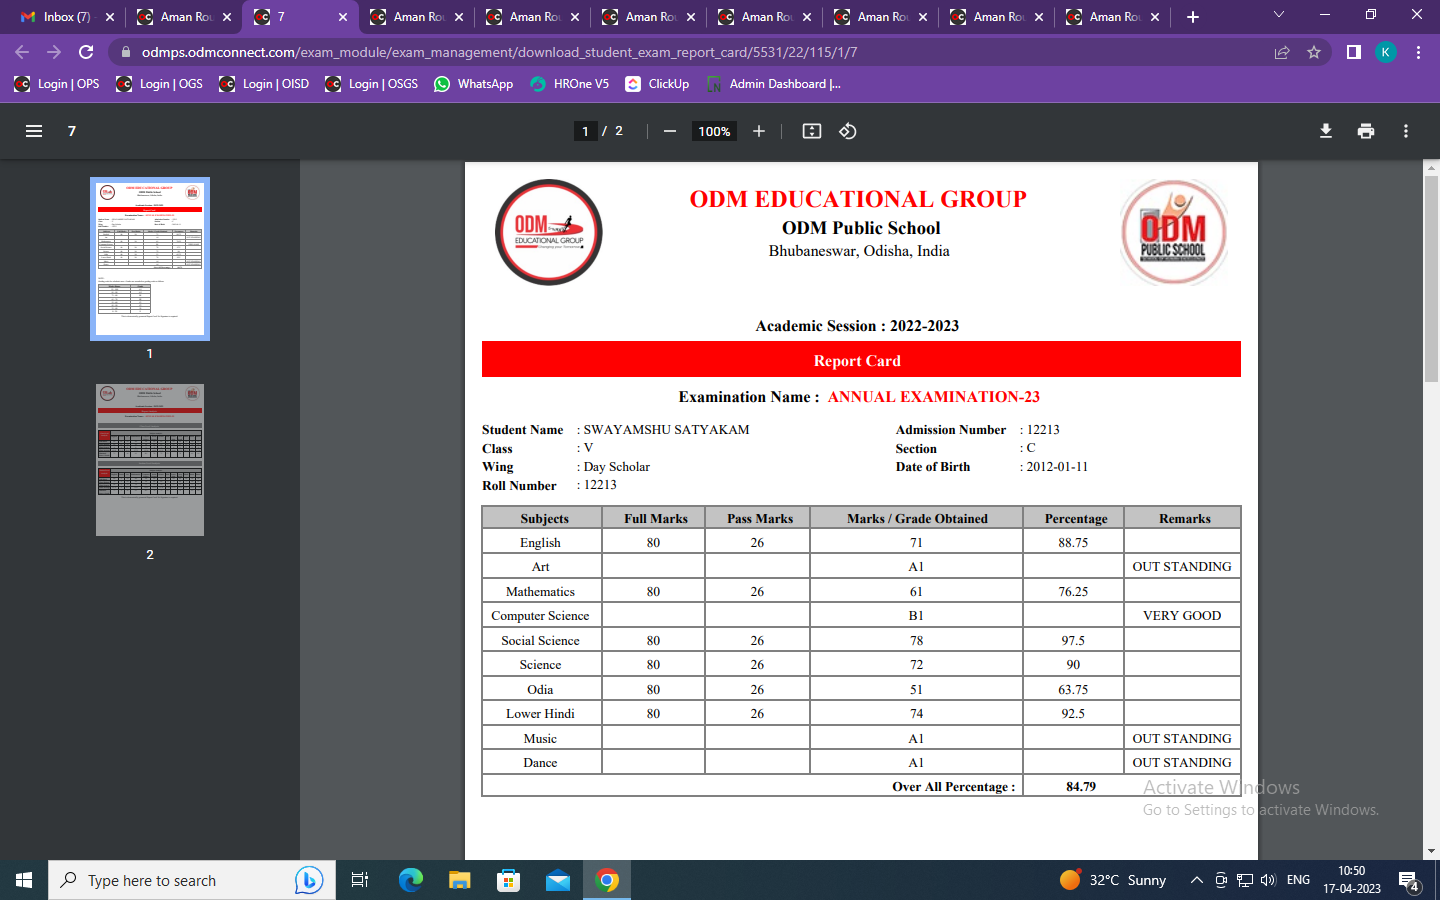This screenshot has height=900, width=1440.
Task: Click the current page number field
Action: click(585, 131)
